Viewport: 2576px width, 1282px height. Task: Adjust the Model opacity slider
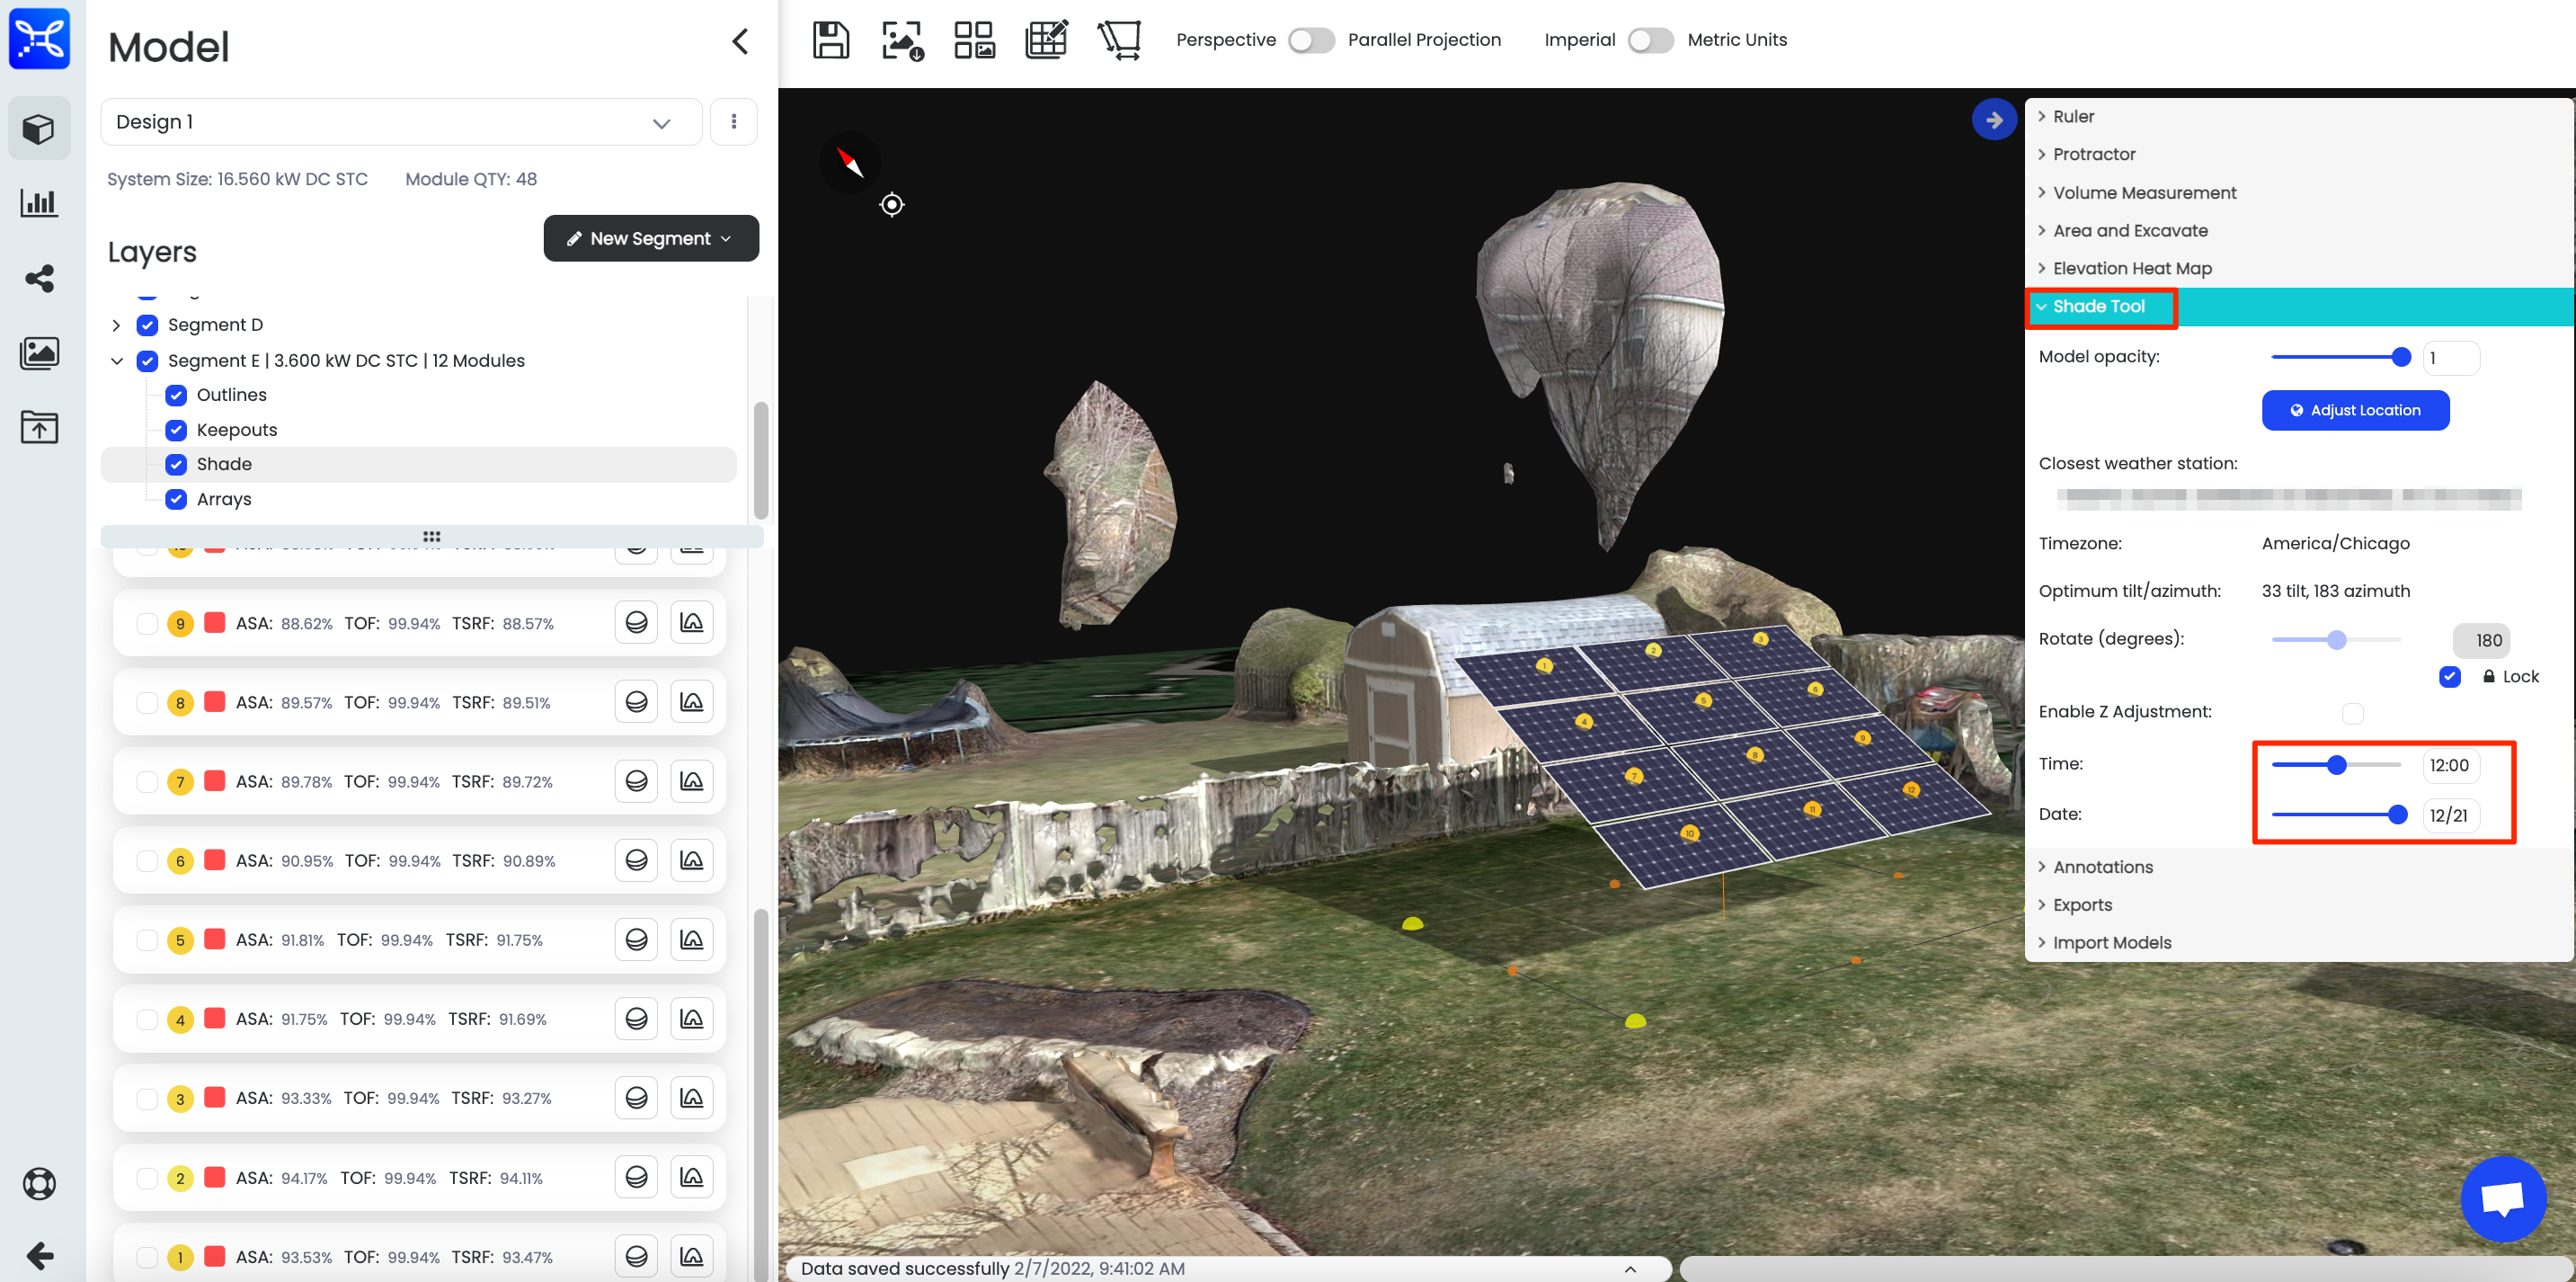[x=2401, y=357]
